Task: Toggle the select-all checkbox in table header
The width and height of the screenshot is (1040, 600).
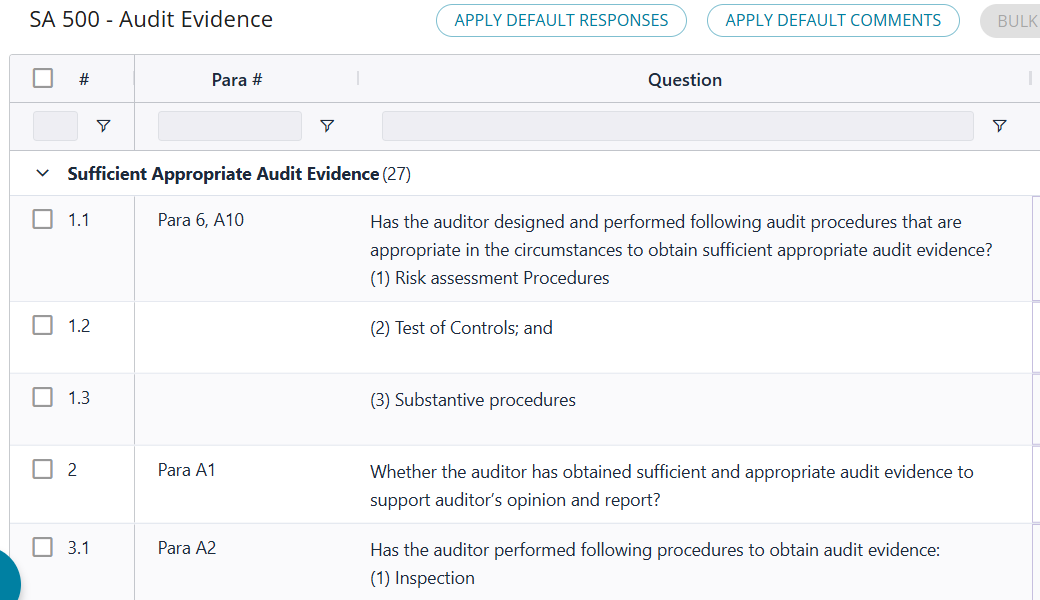Action: (43, 78)
